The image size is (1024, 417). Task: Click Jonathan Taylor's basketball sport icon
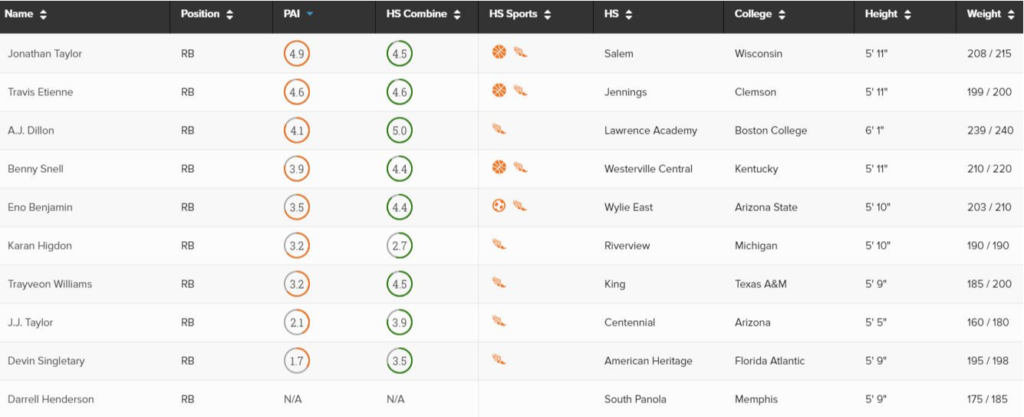point(499,52)
